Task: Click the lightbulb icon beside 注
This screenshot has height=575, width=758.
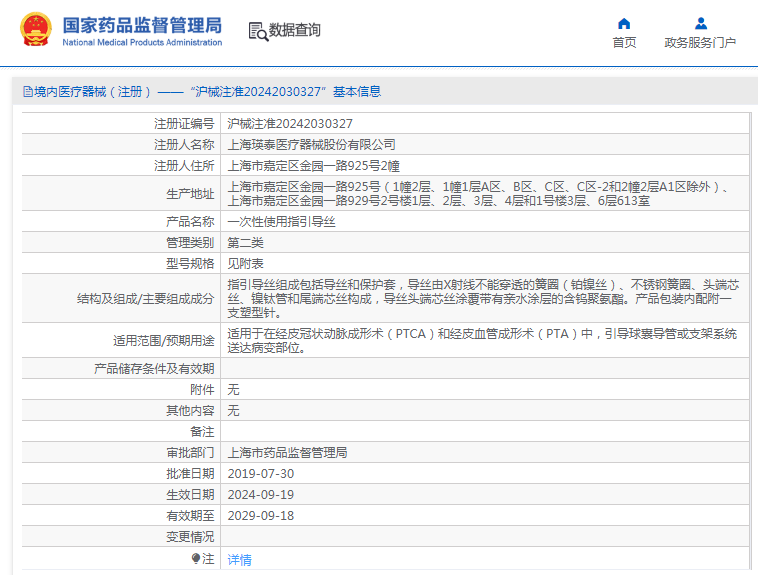Action: click(196, 559)
